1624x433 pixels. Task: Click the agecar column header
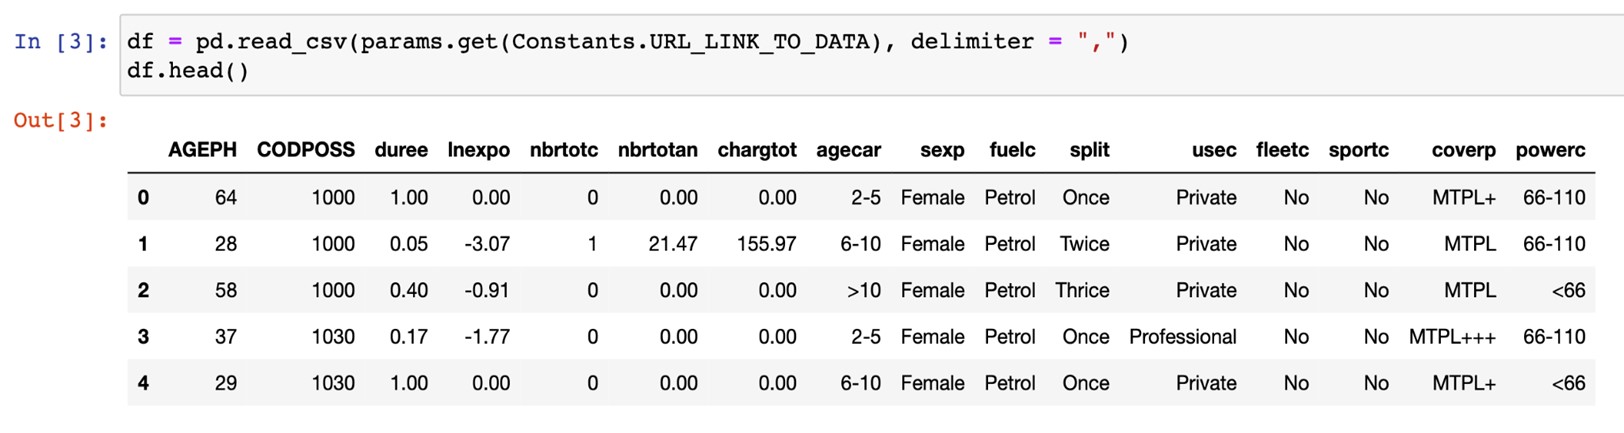tap(848, 150)
